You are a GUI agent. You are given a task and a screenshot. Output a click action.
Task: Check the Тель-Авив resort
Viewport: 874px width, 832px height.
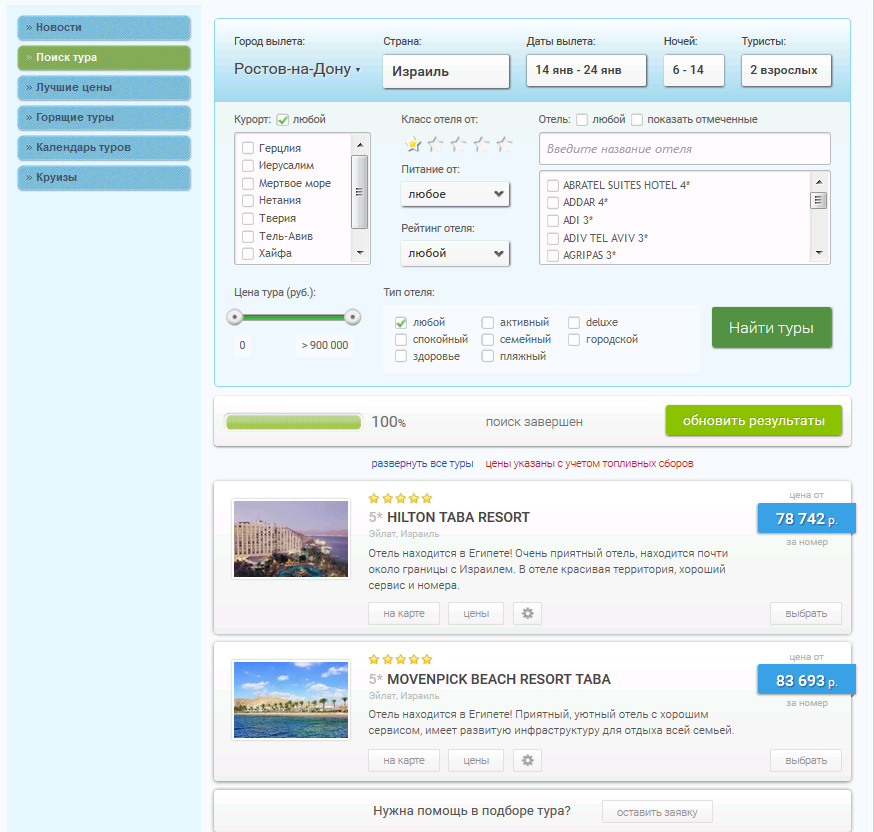[248, 236]
